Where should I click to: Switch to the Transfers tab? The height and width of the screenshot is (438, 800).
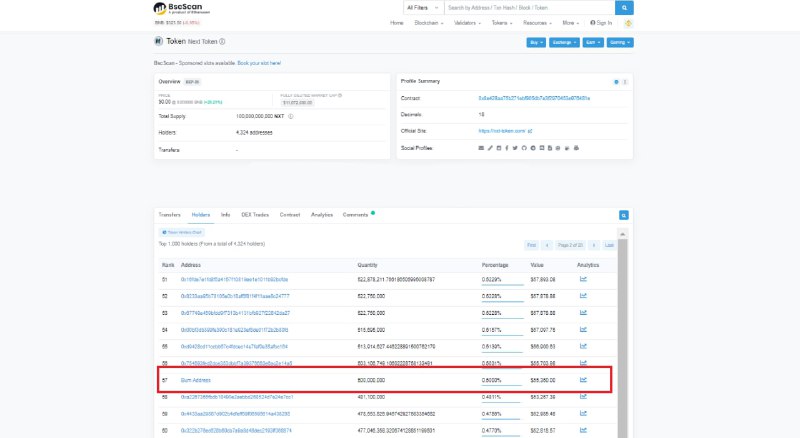pos(169,215)
